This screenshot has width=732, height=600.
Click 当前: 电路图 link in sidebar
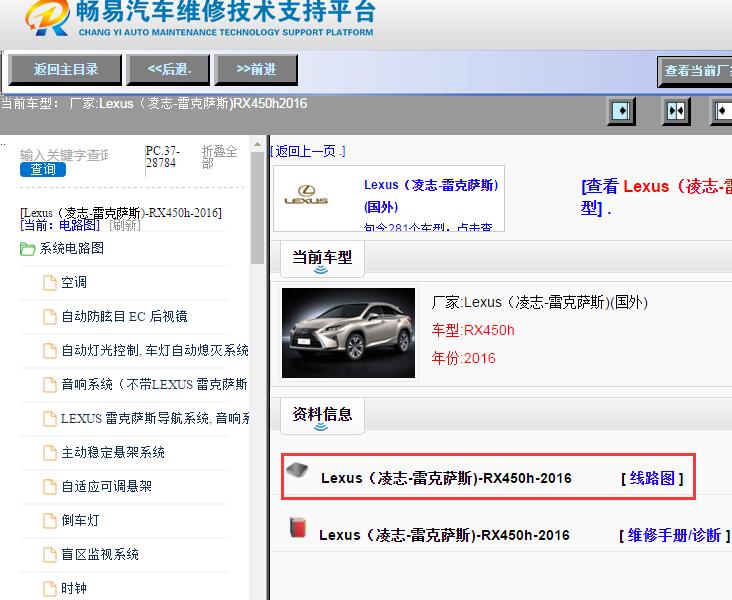[60, 226]
